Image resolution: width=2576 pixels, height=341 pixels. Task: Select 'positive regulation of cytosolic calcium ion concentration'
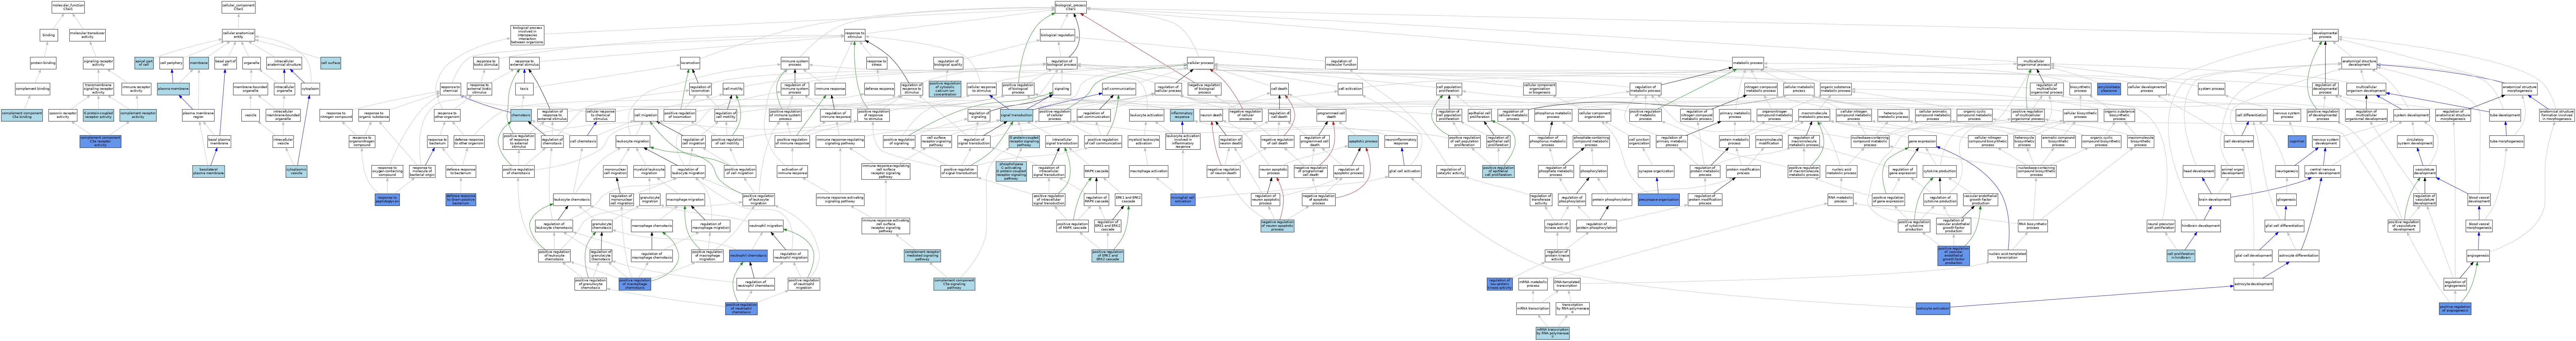pos(945,89)
